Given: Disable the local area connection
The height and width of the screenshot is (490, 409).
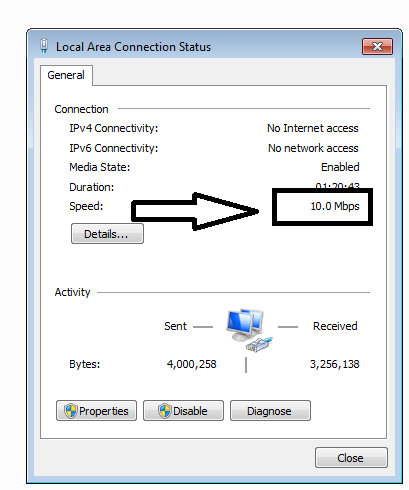Looking at the screenshot, I should click(x=183, y=411).
